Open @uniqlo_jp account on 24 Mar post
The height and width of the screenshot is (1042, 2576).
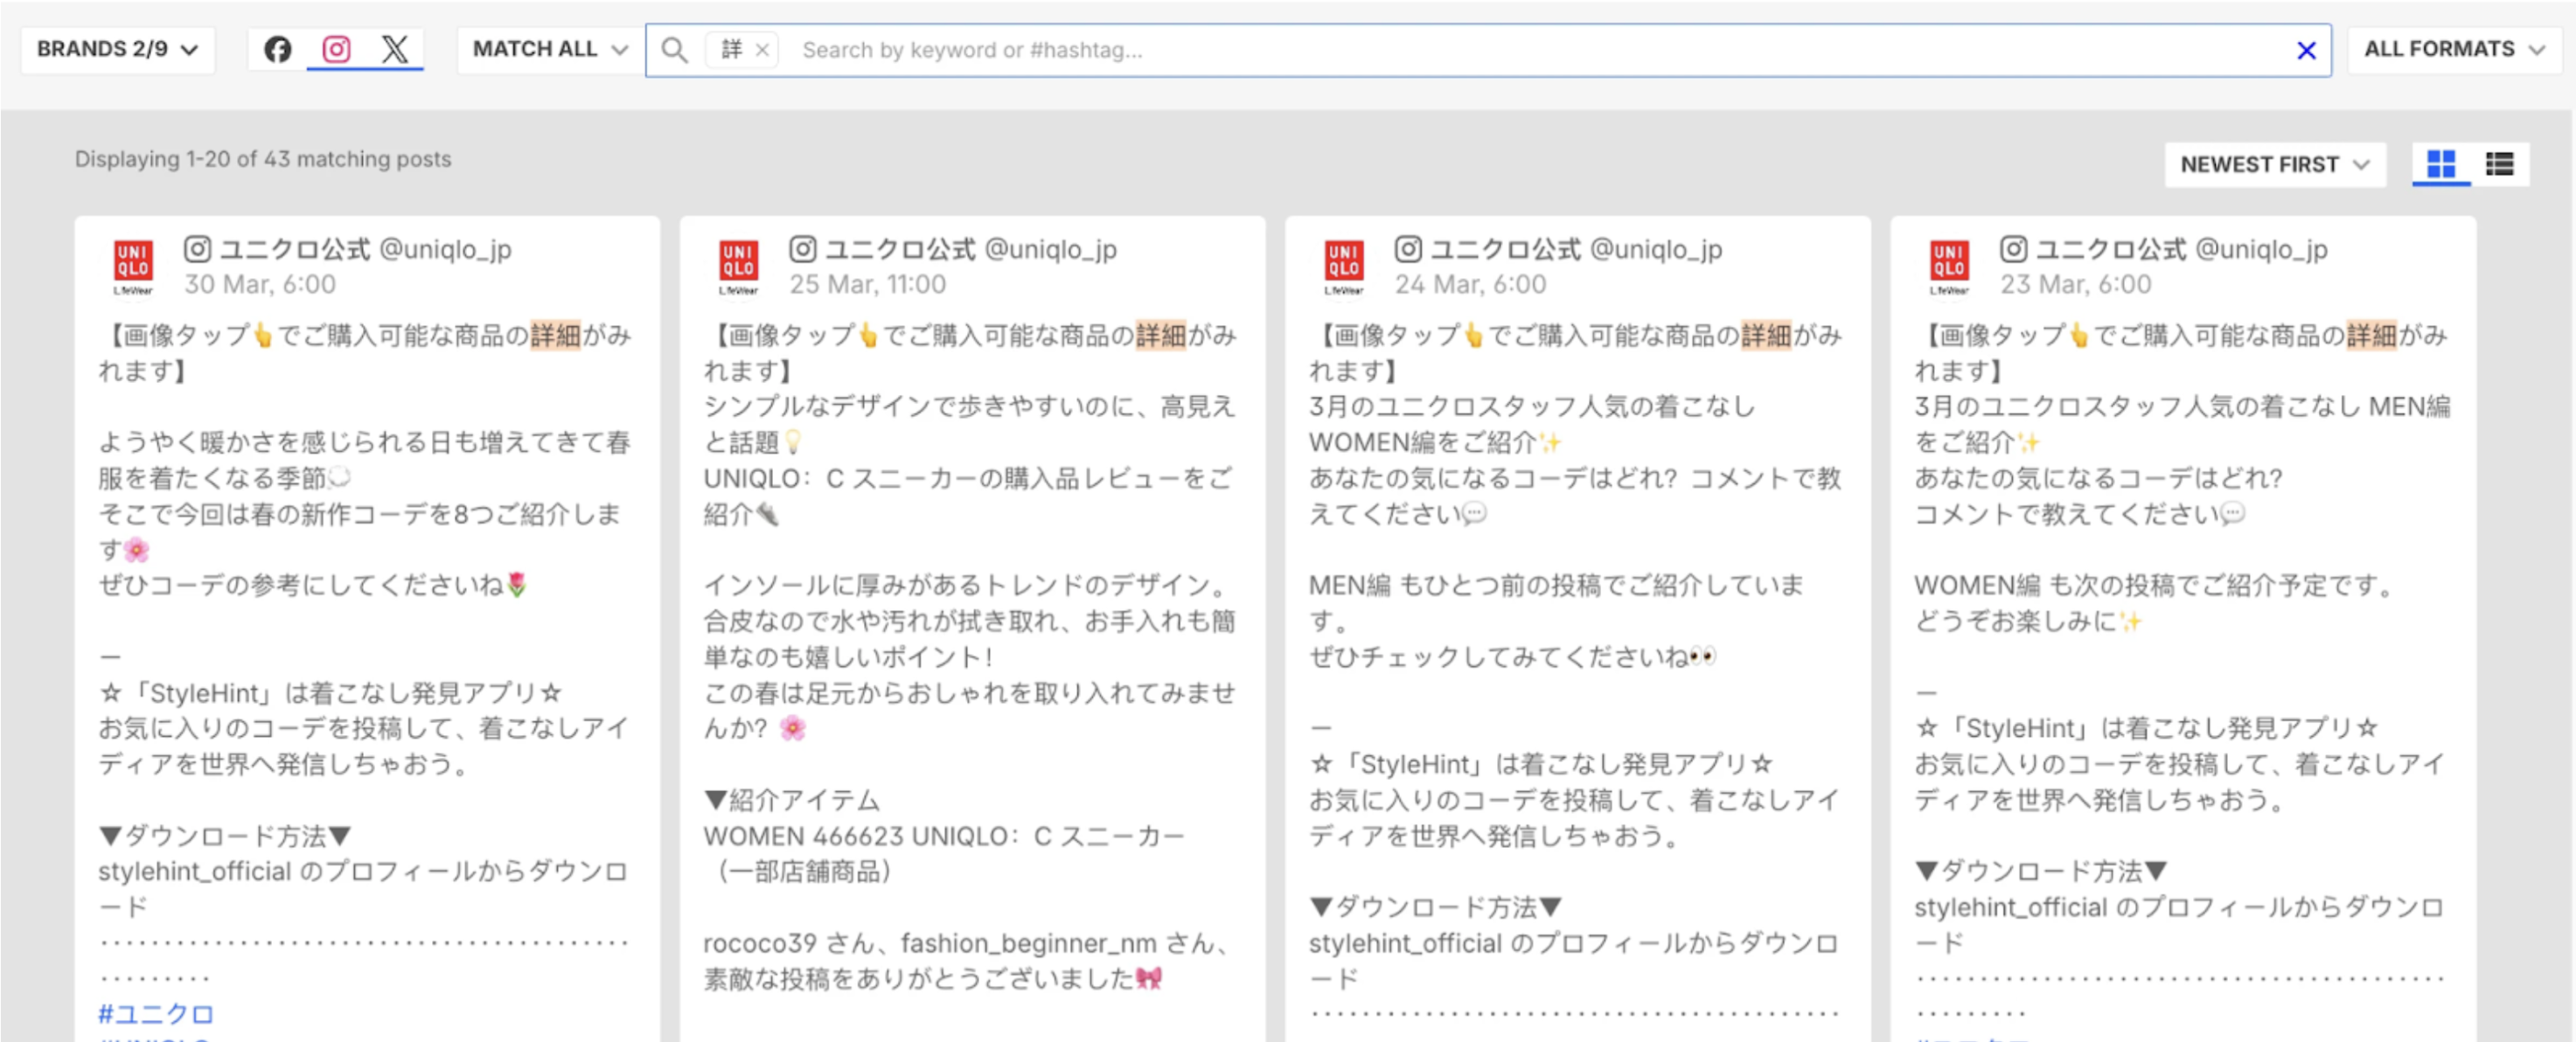point(1656,249)
